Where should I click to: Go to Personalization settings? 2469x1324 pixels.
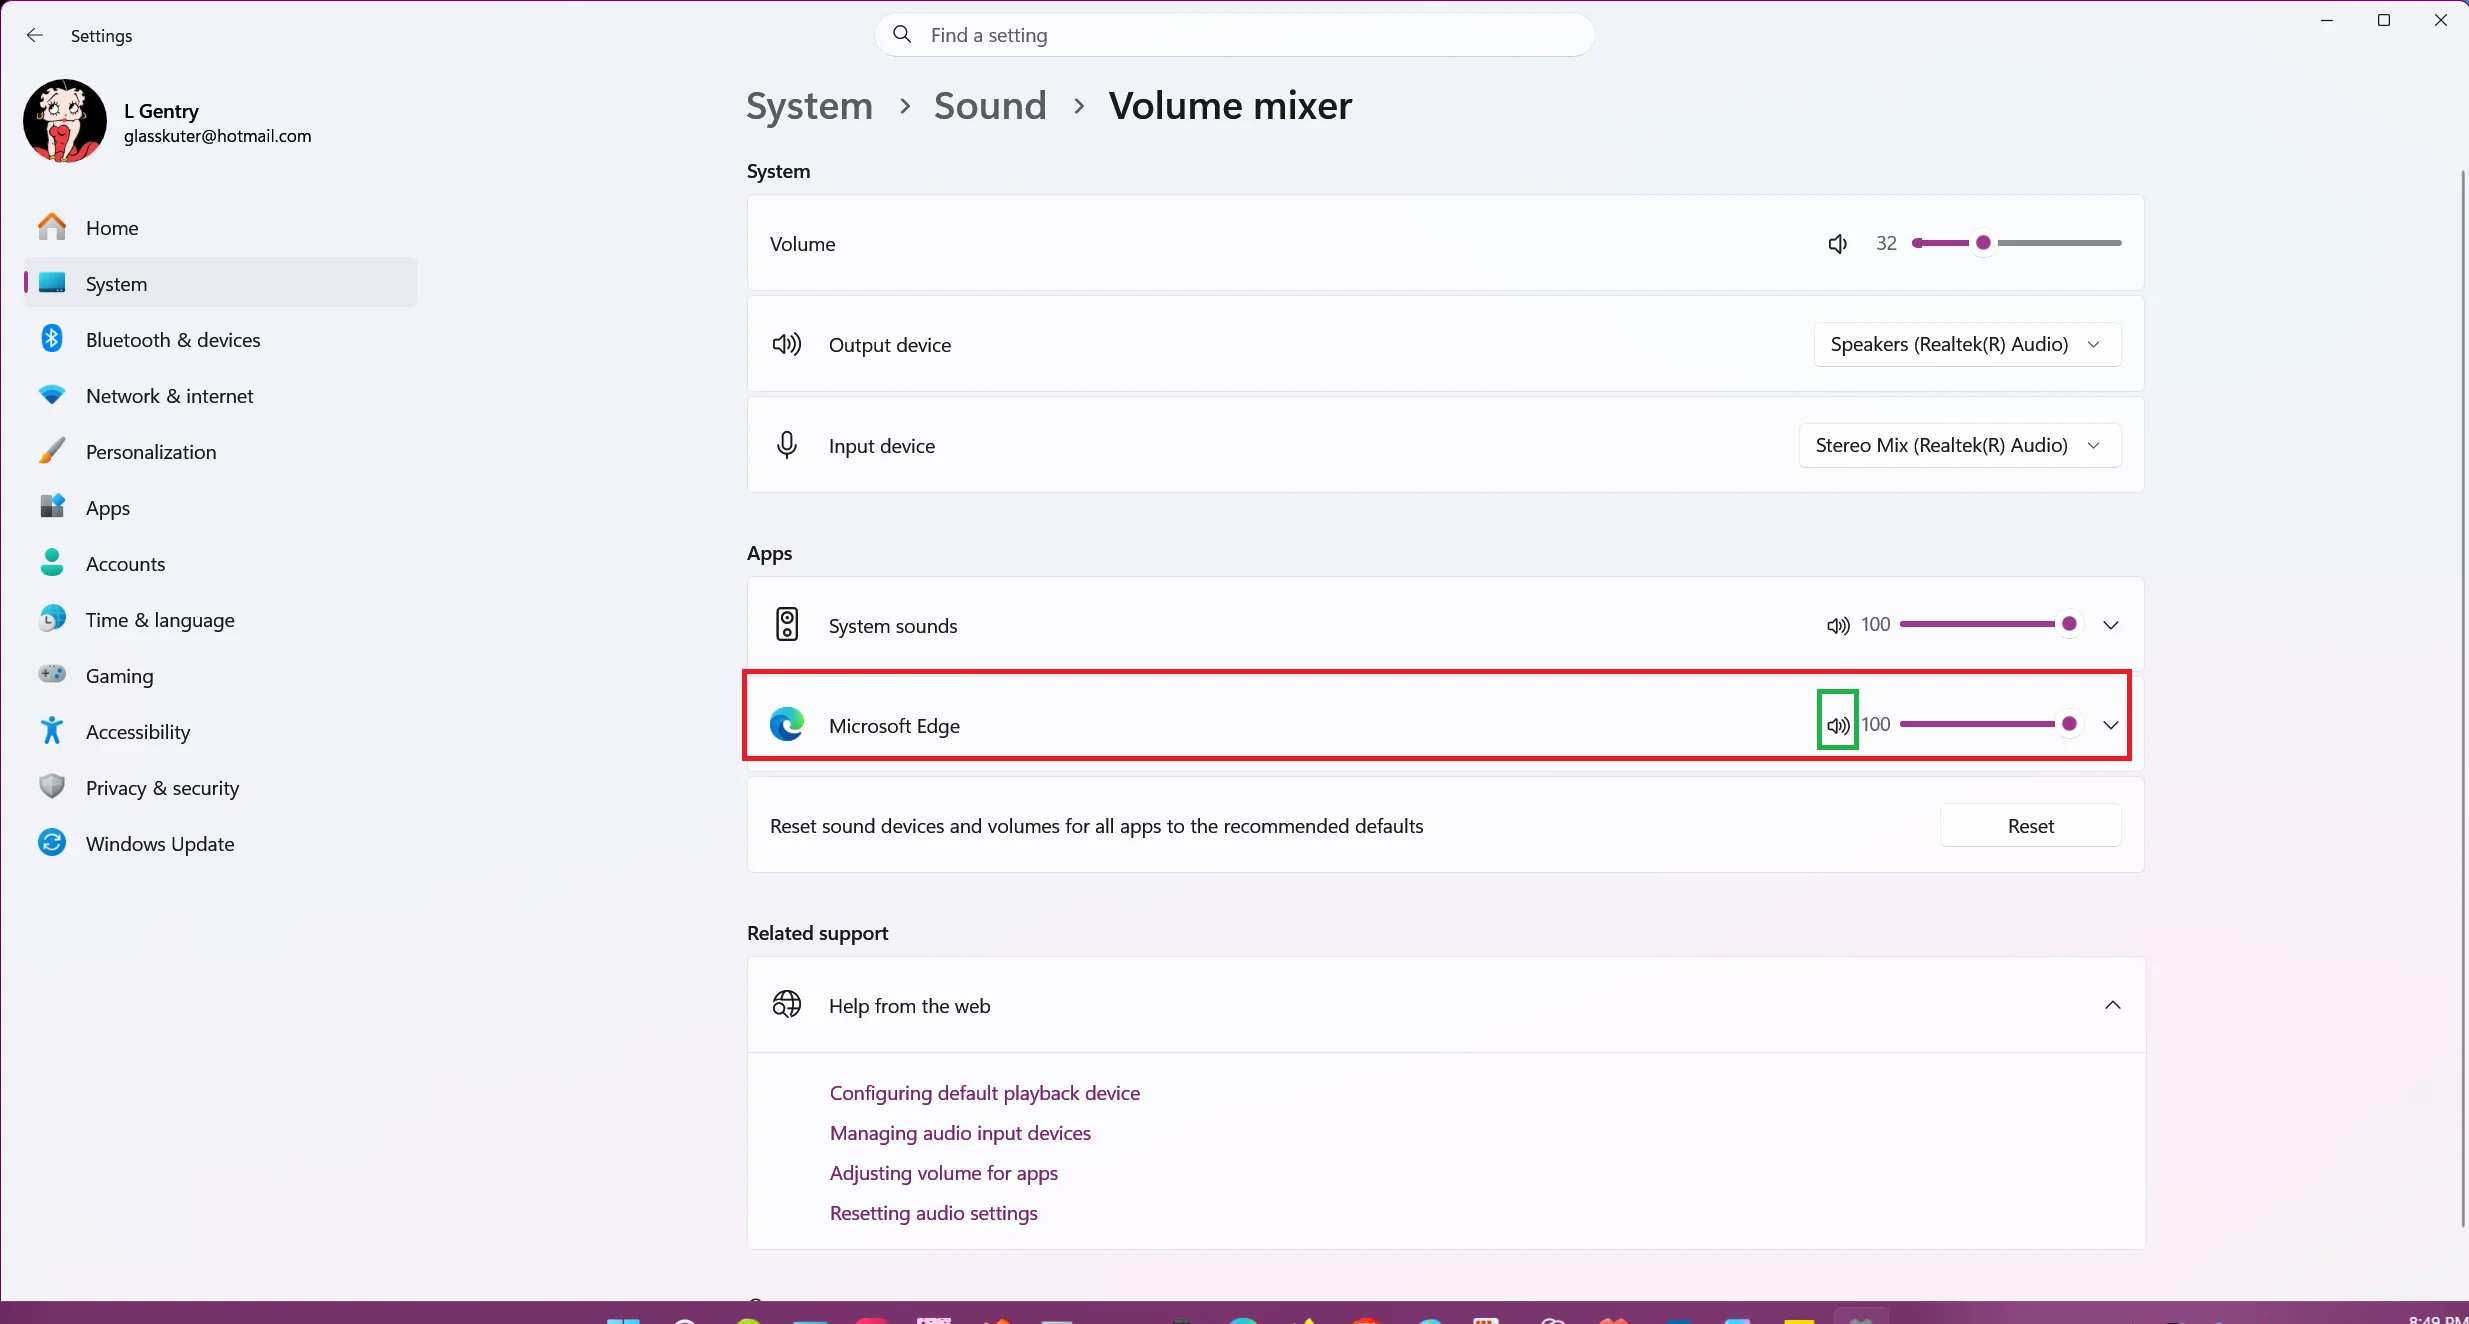[x=220, y=452]
